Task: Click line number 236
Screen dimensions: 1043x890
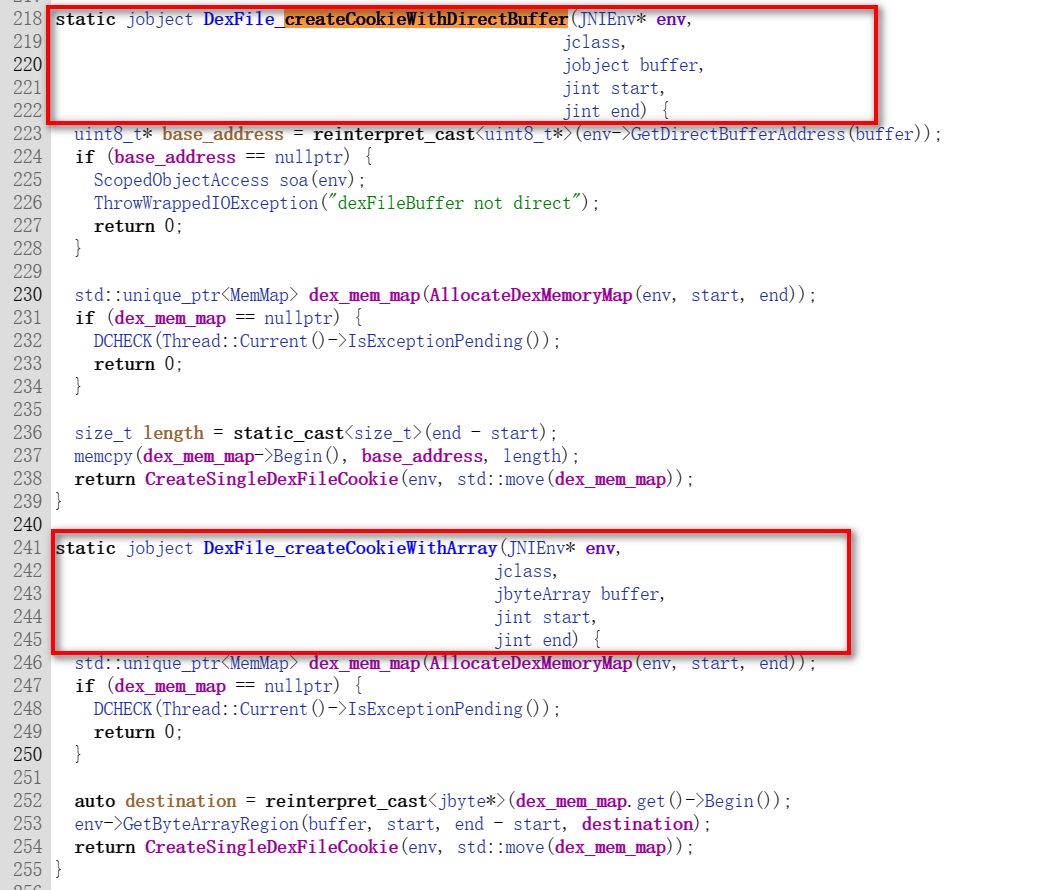Action: coord(28,432)
